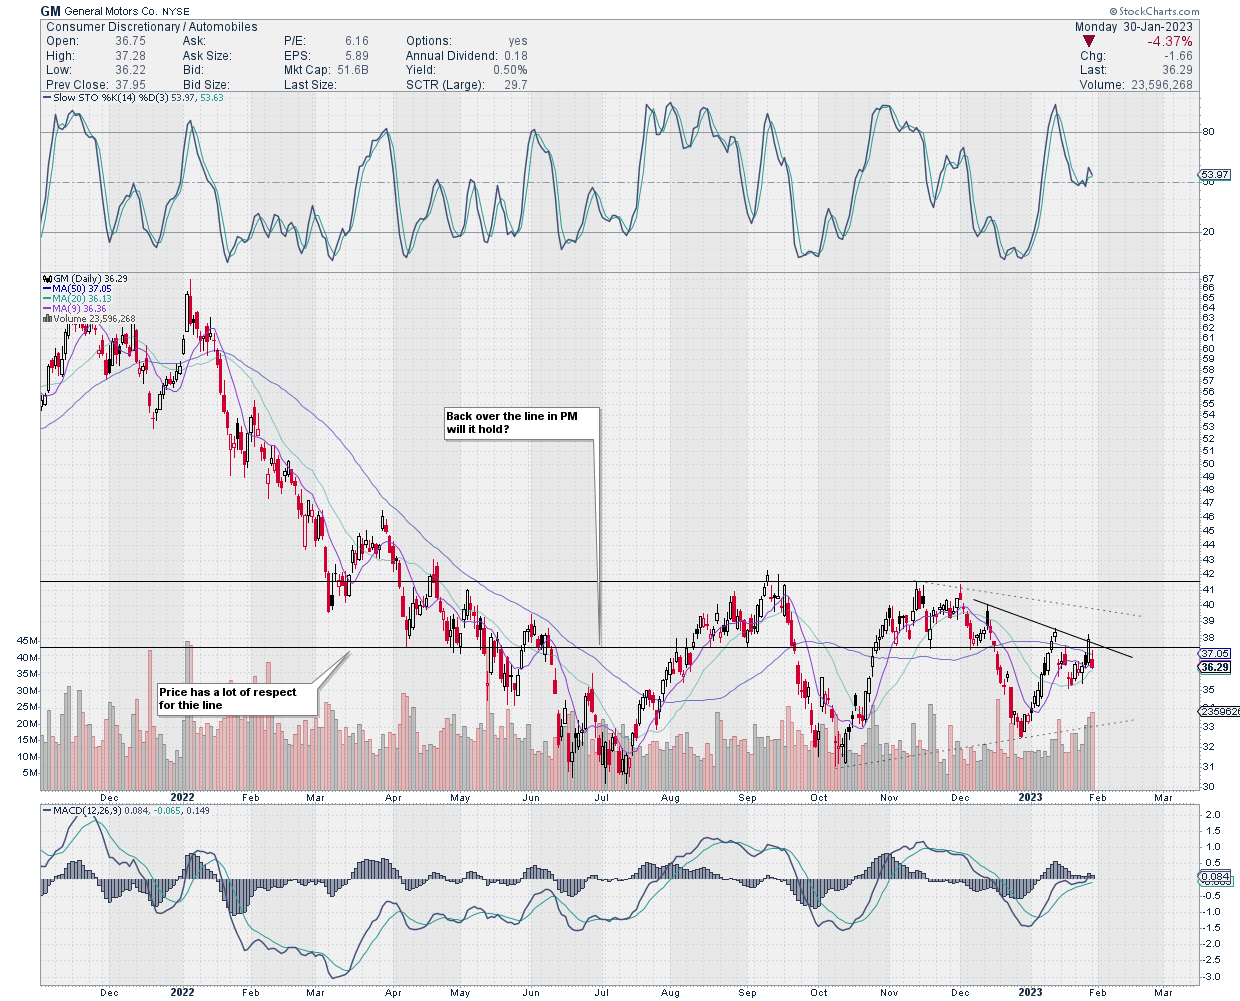Screen dimensions: 1240x1001
Task: Click the 'Price has a lot of respect' annotation
Action: (x=237, y=698)
